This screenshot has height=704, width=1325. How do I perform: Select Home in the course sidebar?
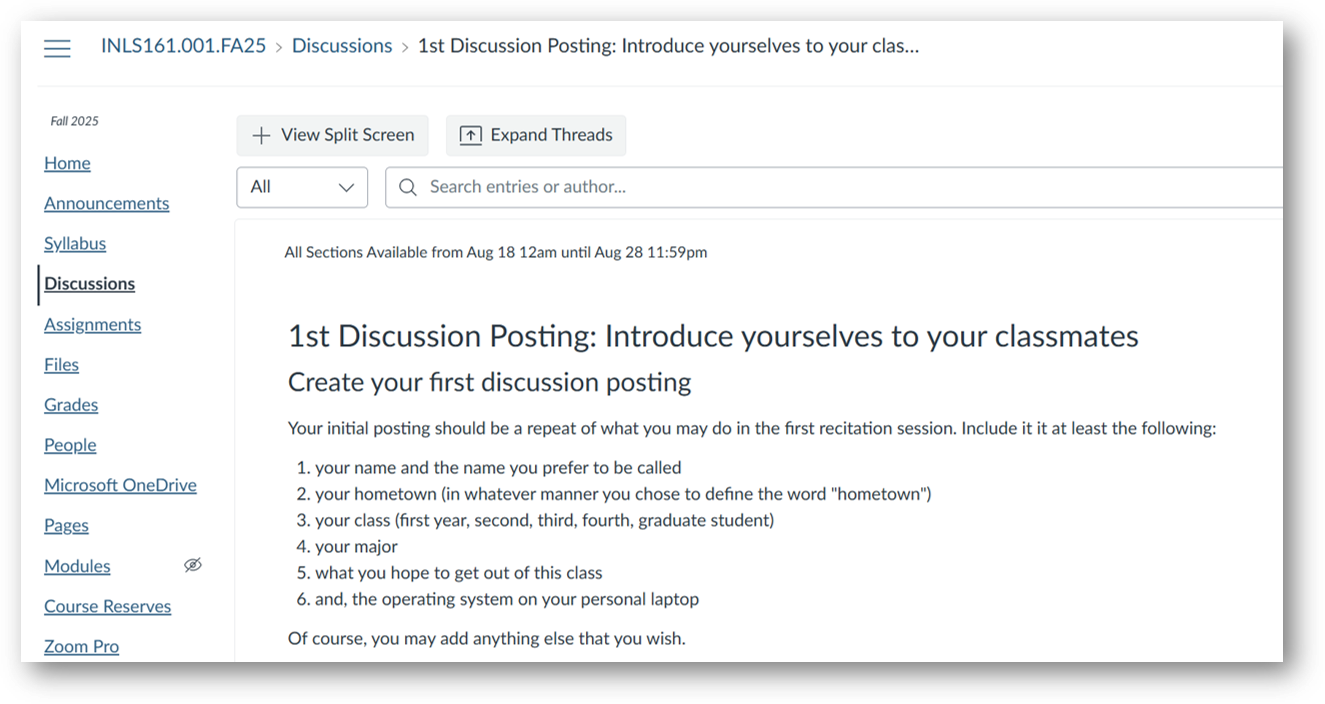click(x=67, y=163)
